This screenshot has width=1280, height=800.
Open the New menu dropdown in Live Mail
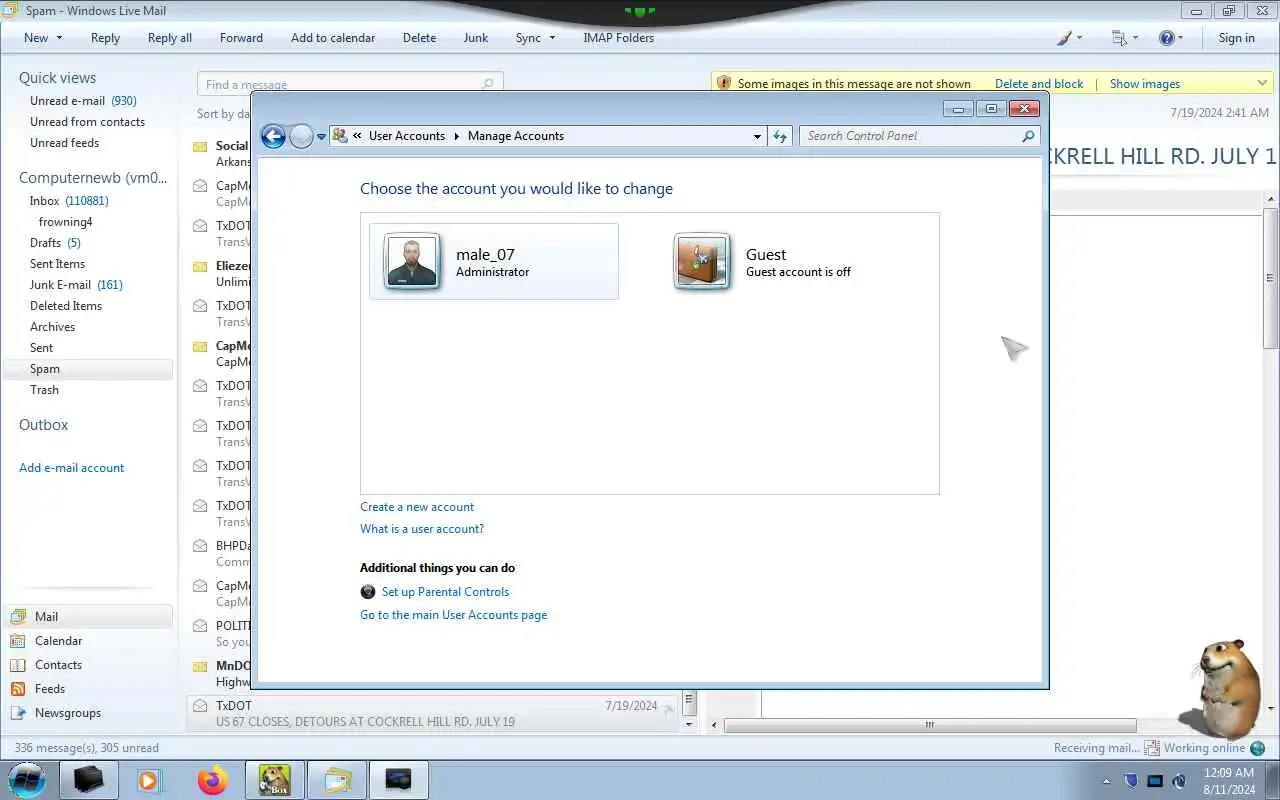pos(43,38)
